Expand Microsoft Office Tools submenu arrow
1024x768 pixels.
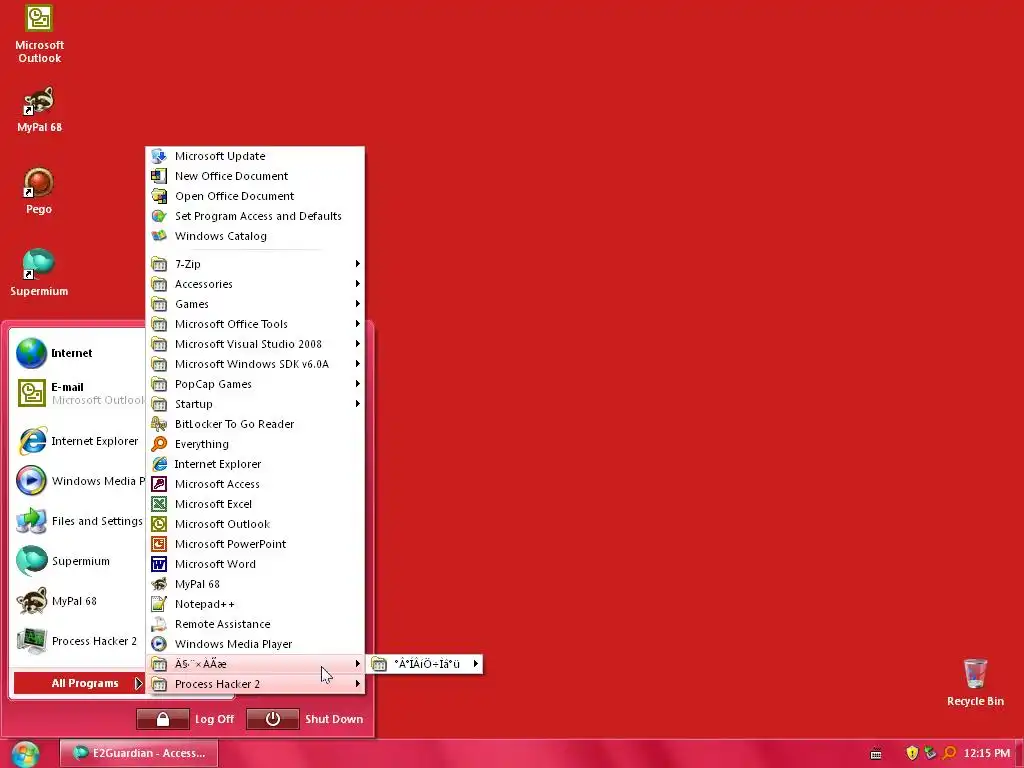point(357,324)
